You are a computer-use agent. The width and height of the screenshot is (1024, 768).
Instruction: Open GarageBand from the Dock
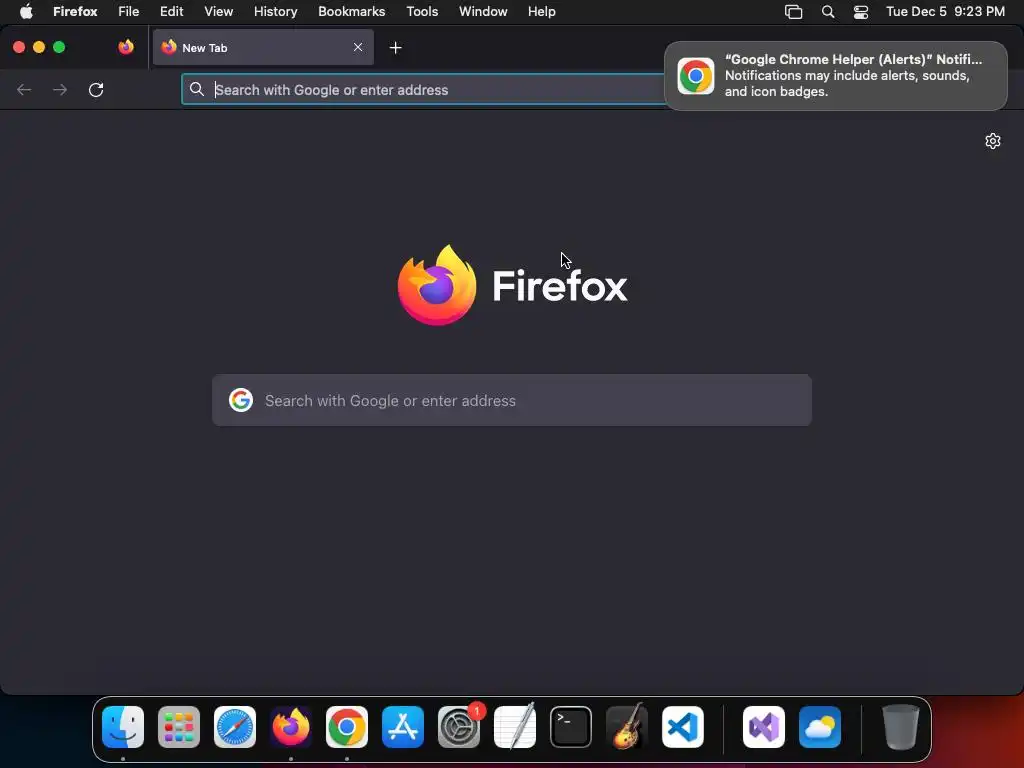coord(627,727)
